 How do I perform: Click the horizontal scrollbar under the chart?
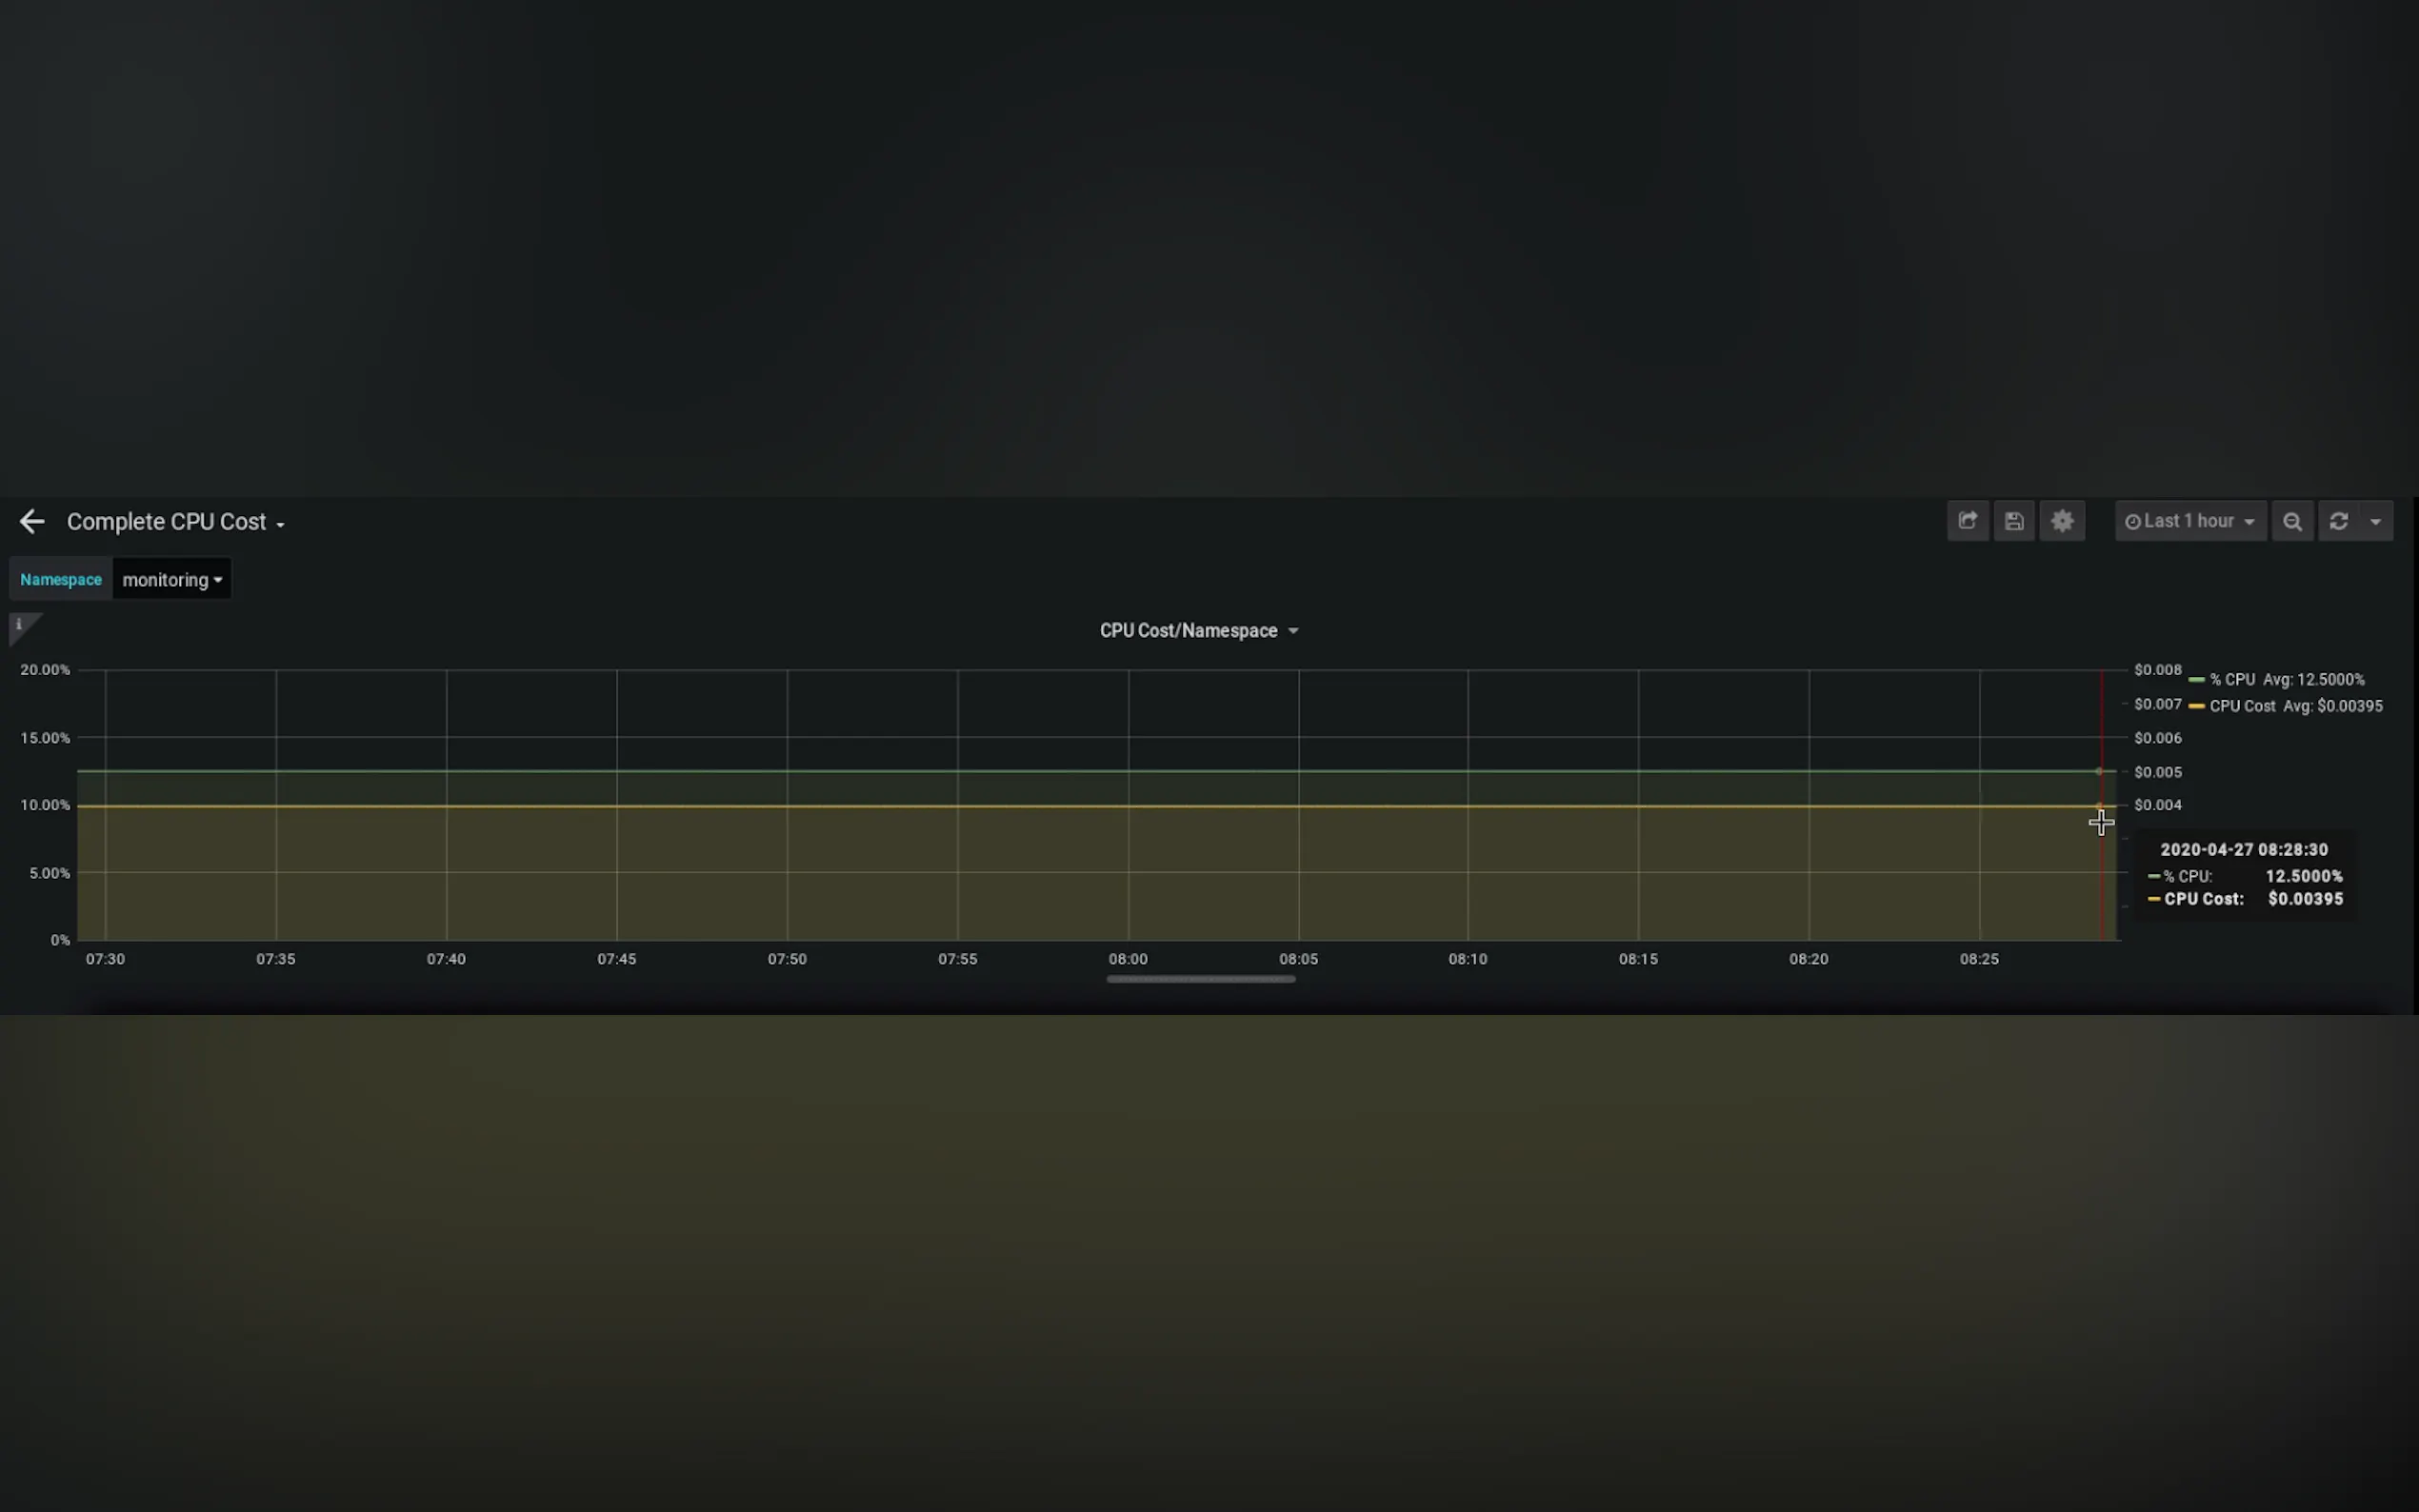point(1200,979)
